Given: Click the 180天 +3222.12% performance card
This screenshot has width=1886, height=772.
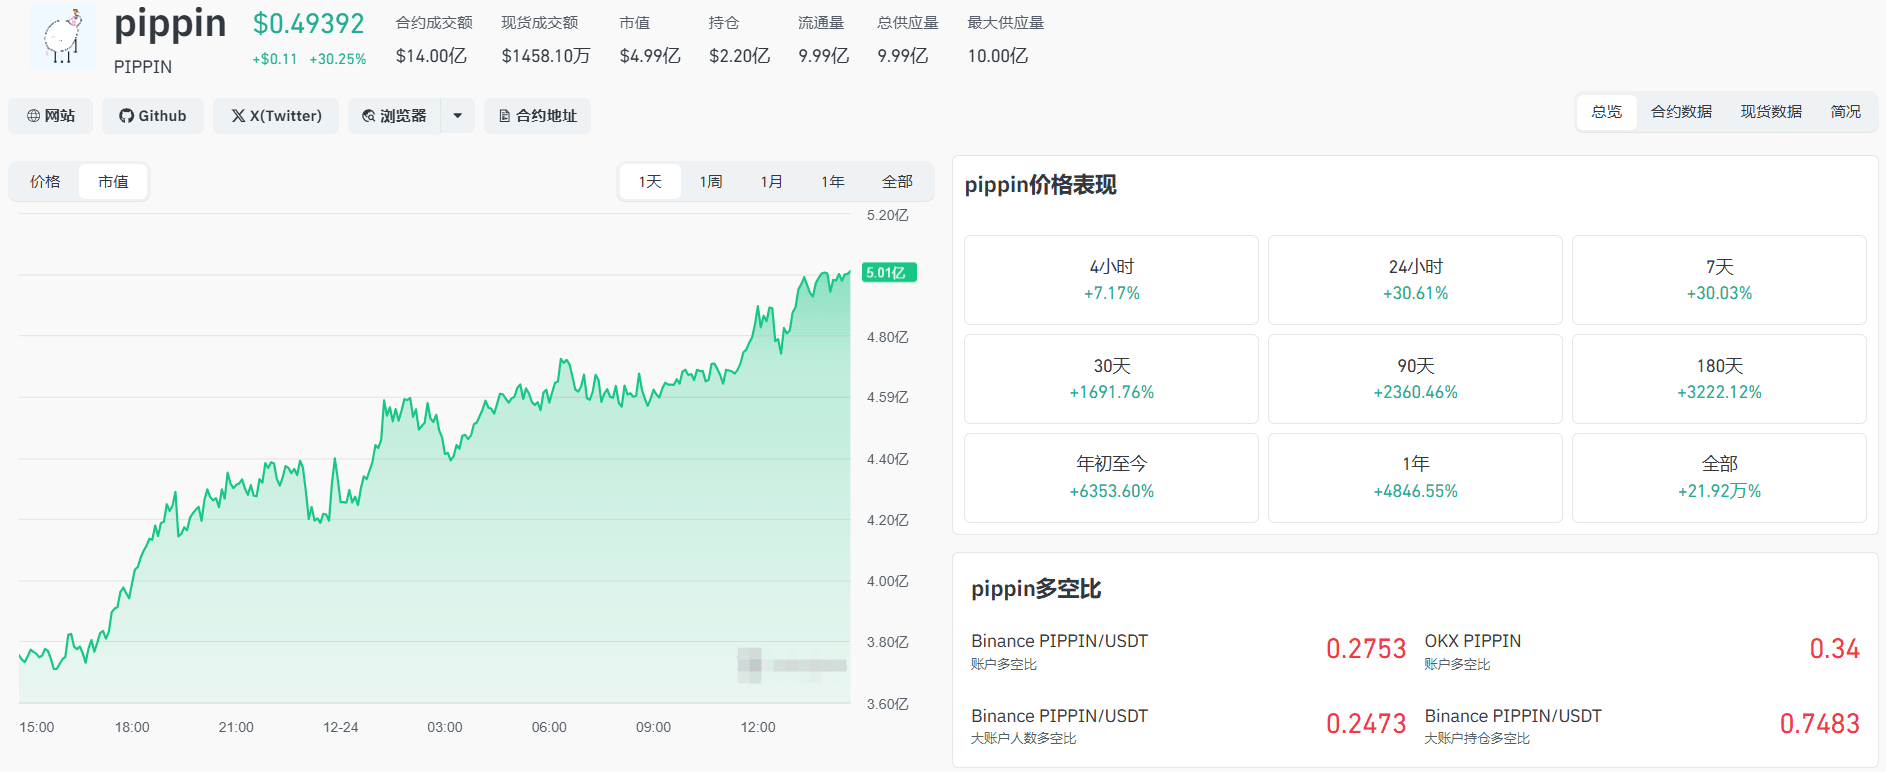Looking at the screenshot, I should pos(1719,379).
